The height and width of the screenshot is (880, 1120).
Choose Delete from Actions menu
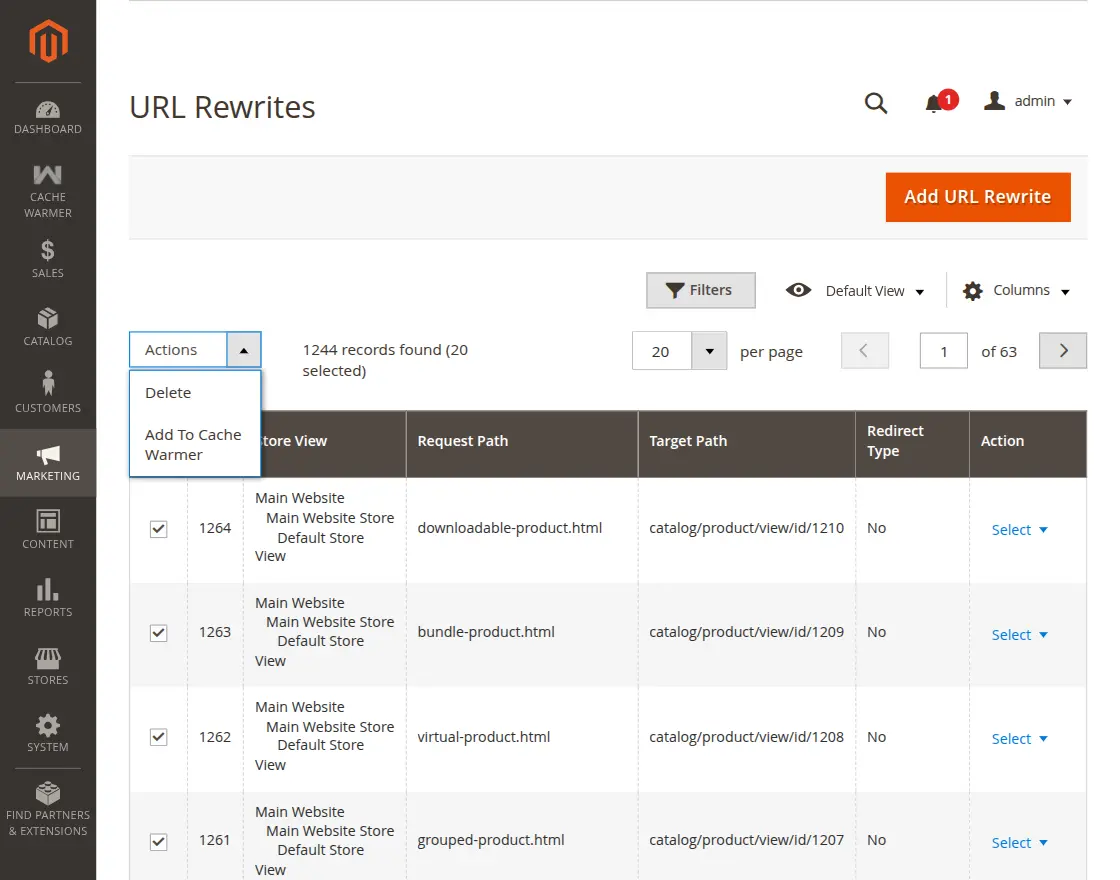pos(168,393)
